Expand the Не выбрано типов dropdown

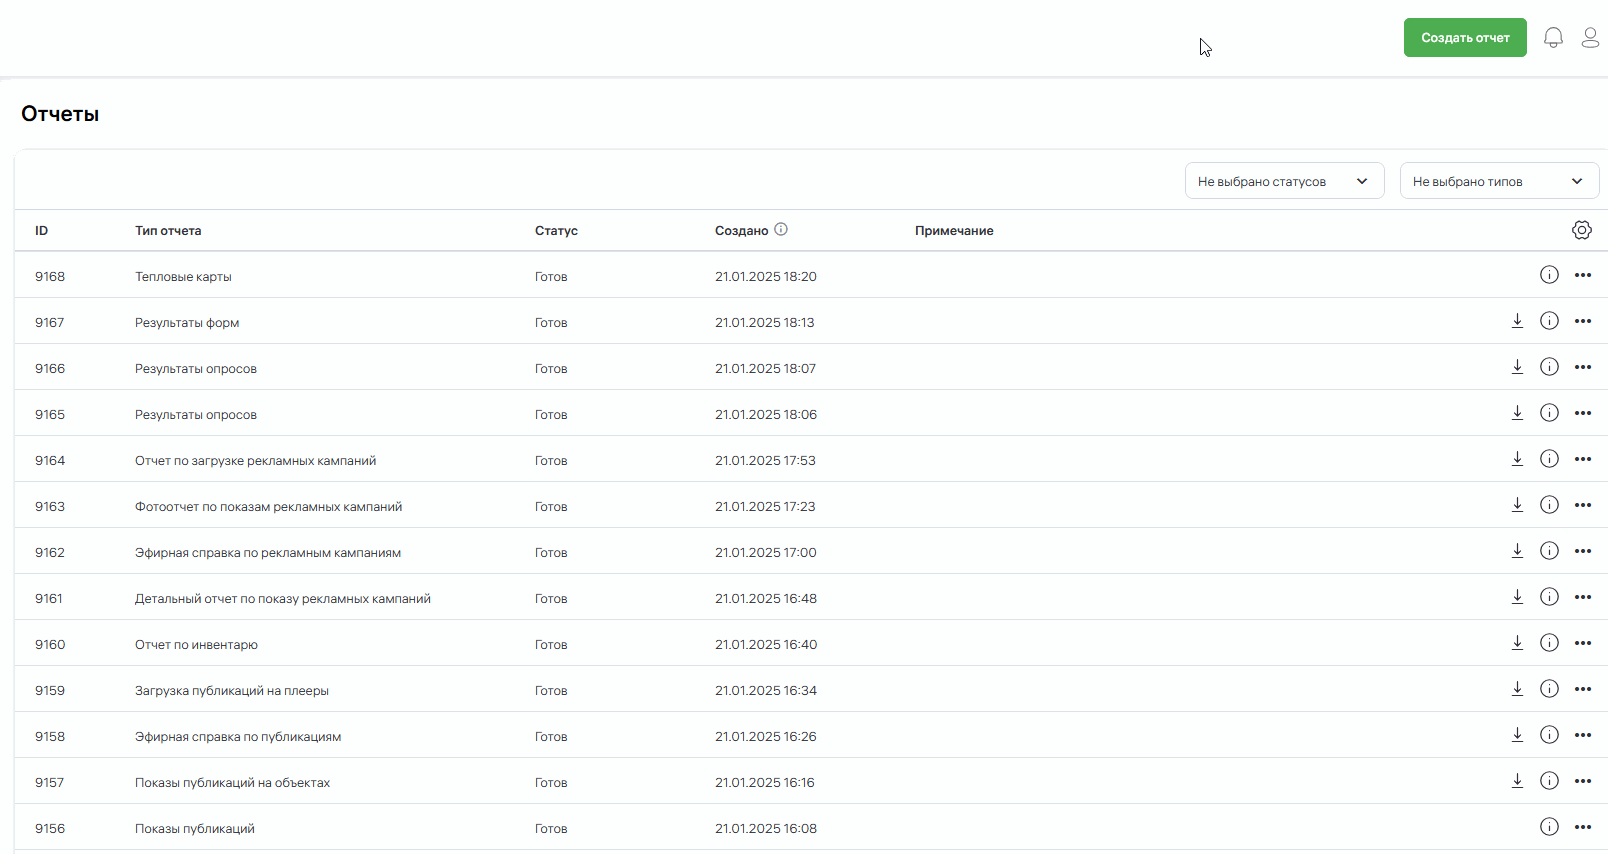click(1498, 181)
